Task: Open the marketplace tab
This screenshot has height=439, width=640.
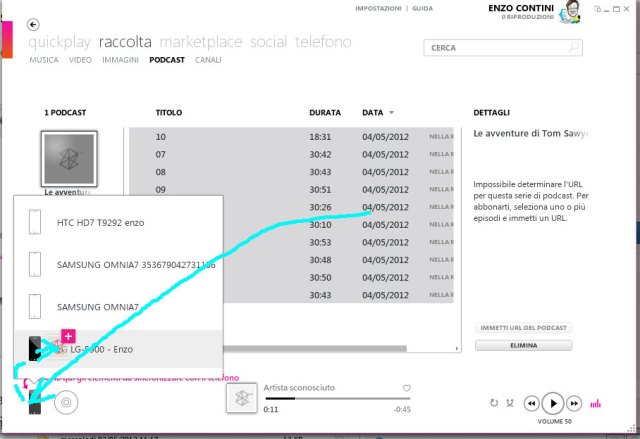Action: 201,42
